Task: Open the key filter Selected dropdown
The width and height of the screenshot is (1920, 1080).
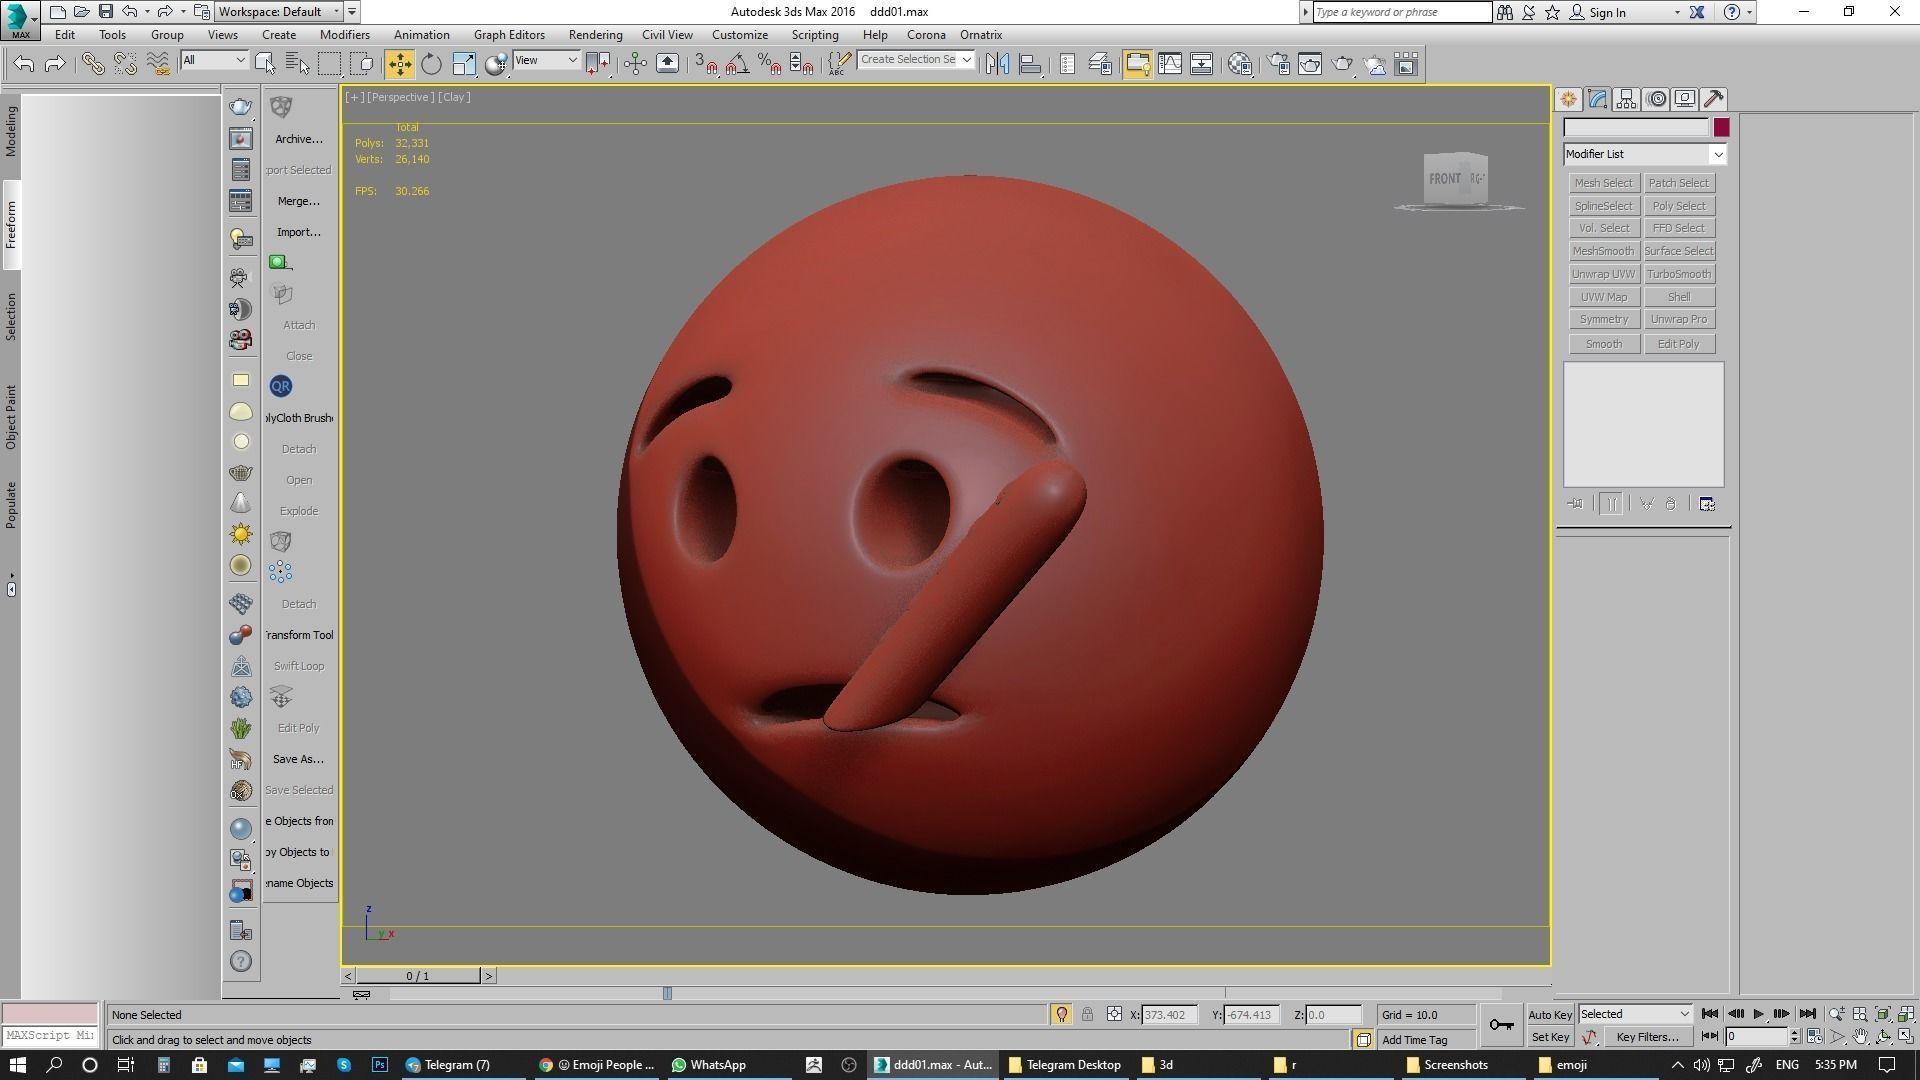Action: (1635, 1014)
